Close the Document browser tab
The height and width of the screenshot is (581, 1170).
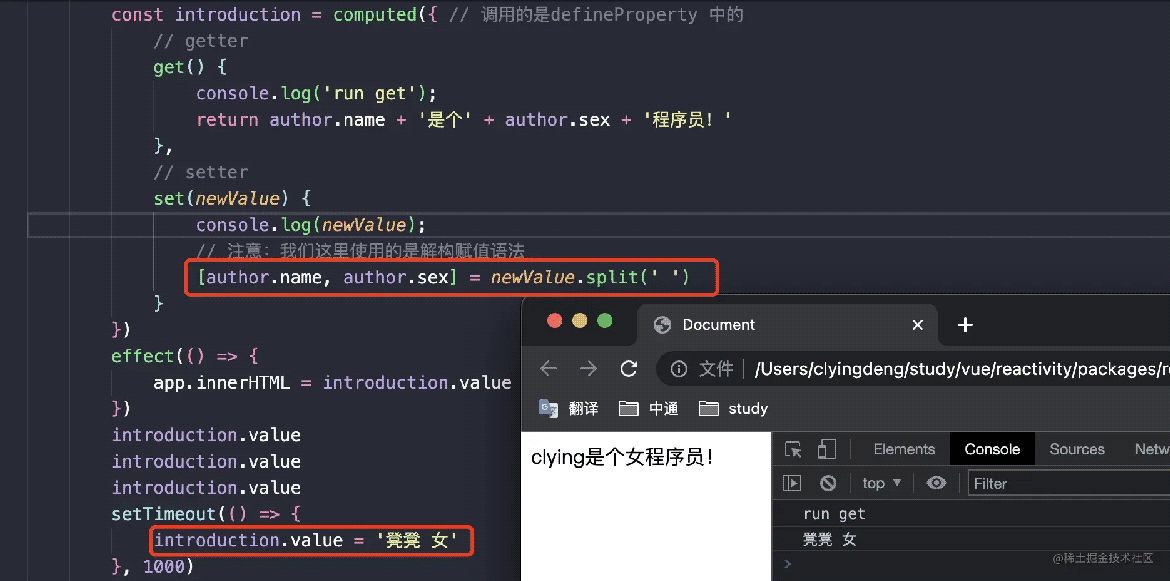click(x=918, y=325)
